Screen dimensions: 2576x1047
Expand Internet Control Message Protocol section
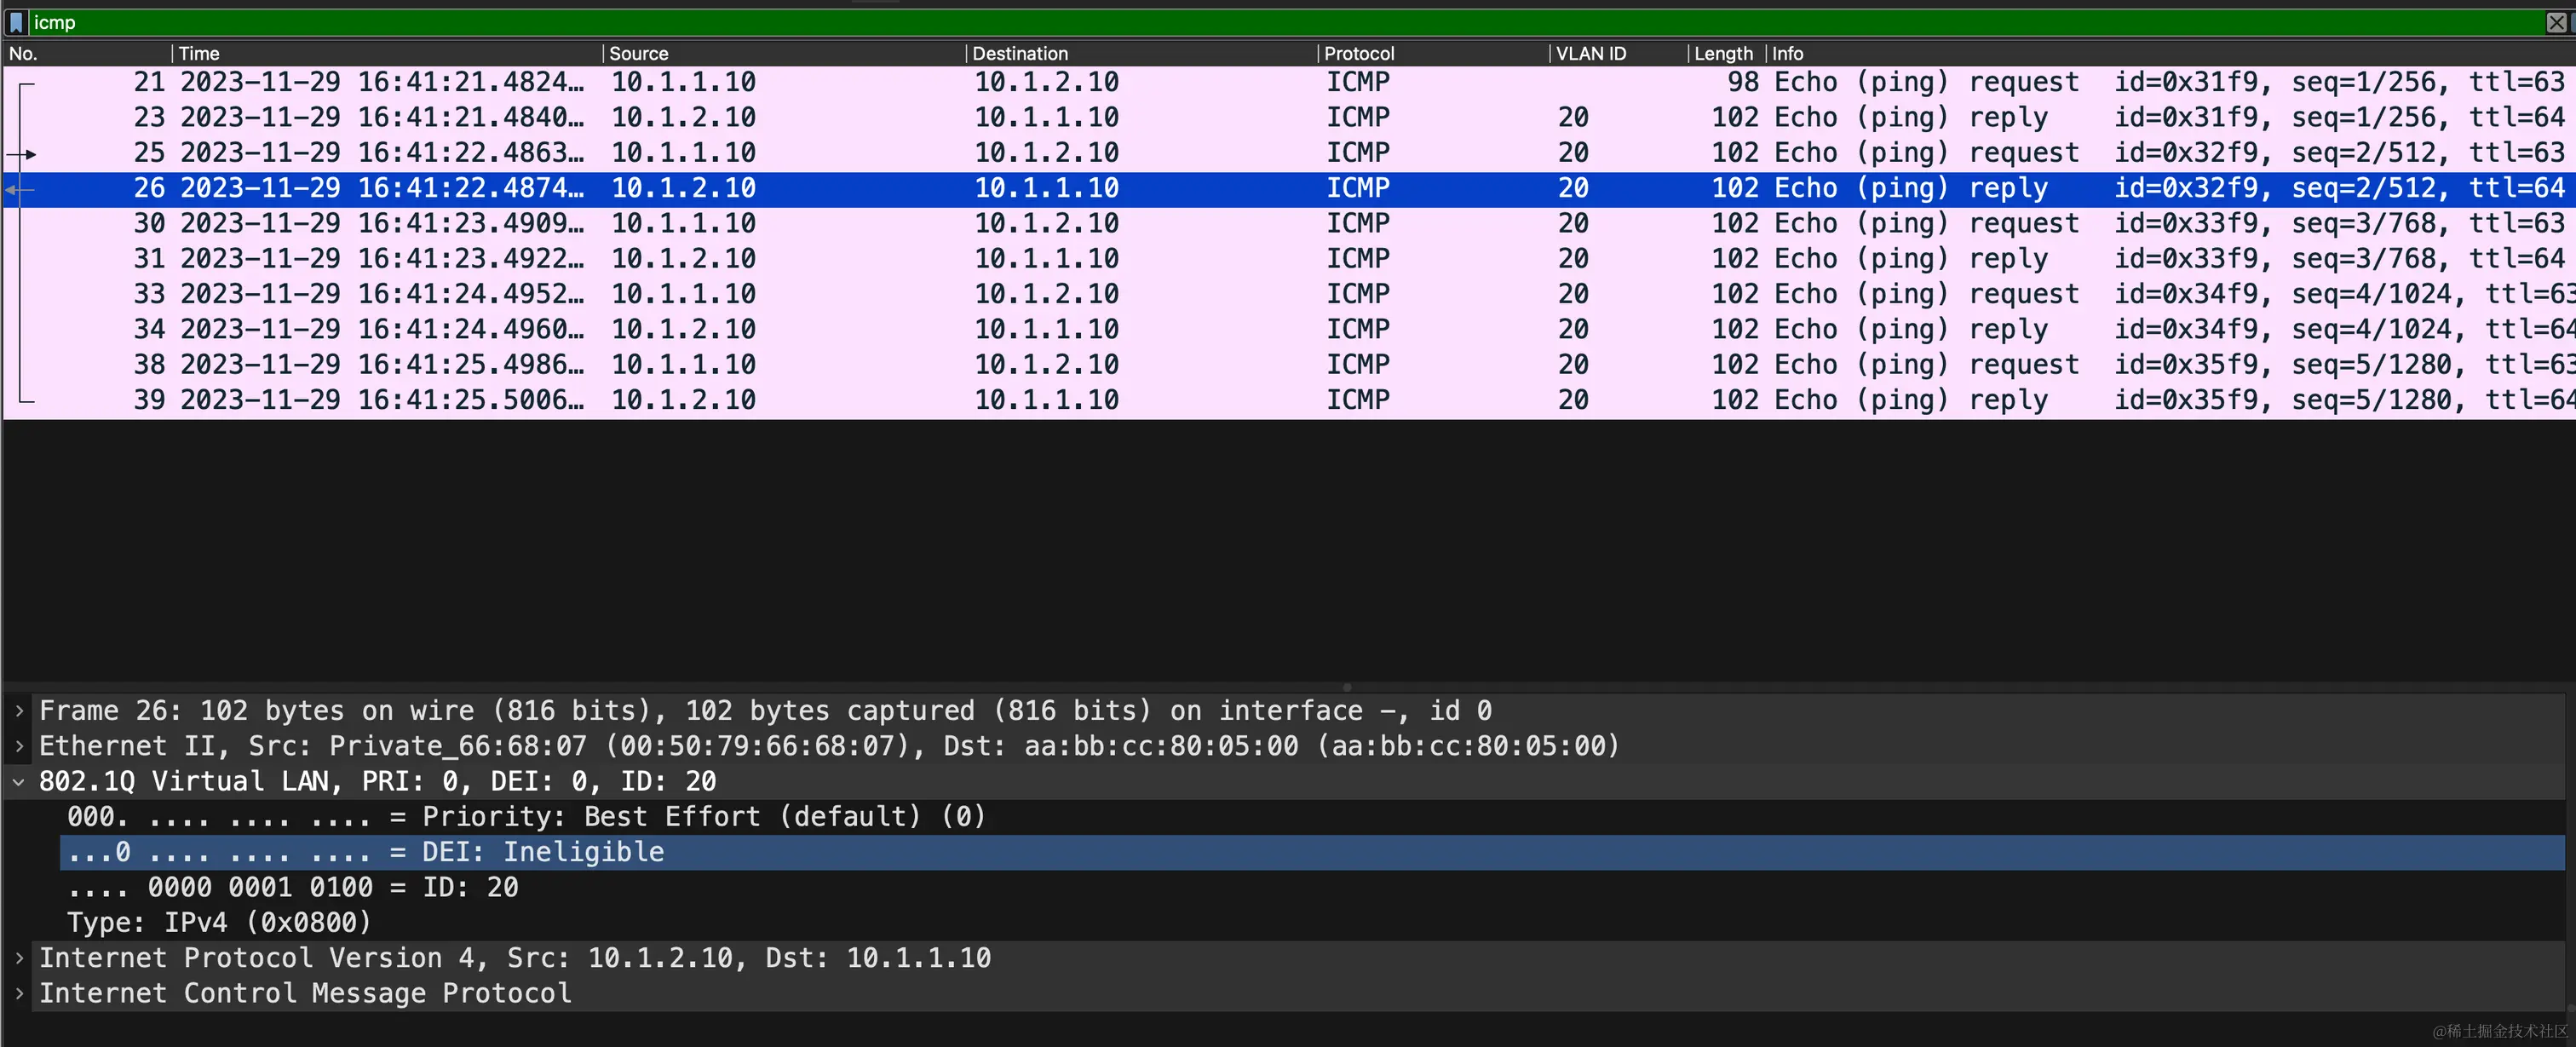(19, 994)
